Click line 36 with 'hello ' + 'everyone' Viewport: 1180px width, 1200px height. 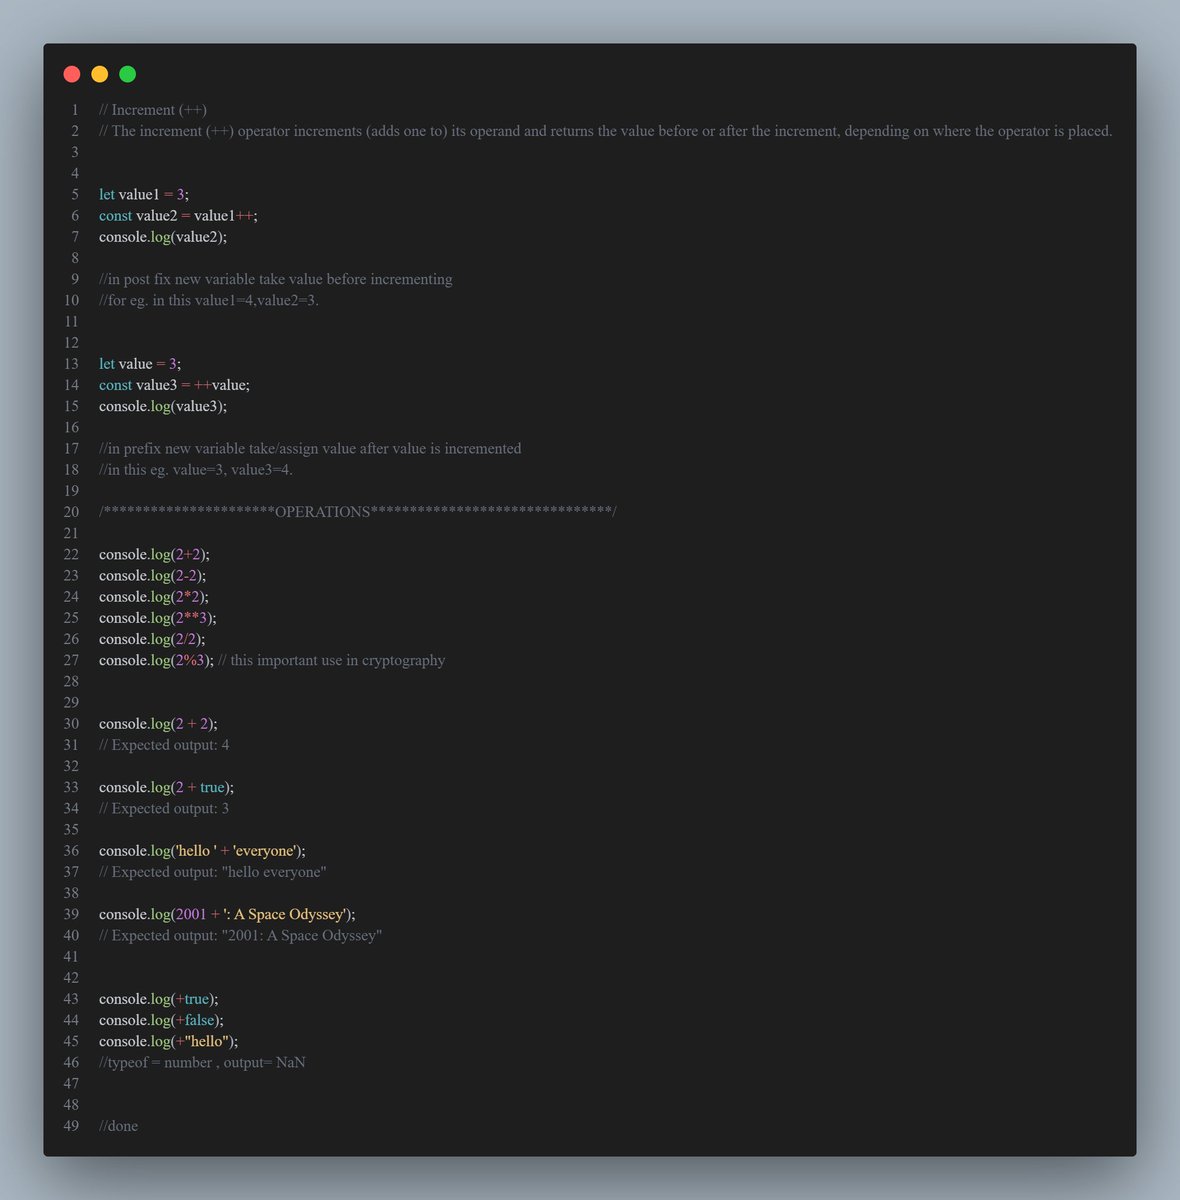point(203,851)
